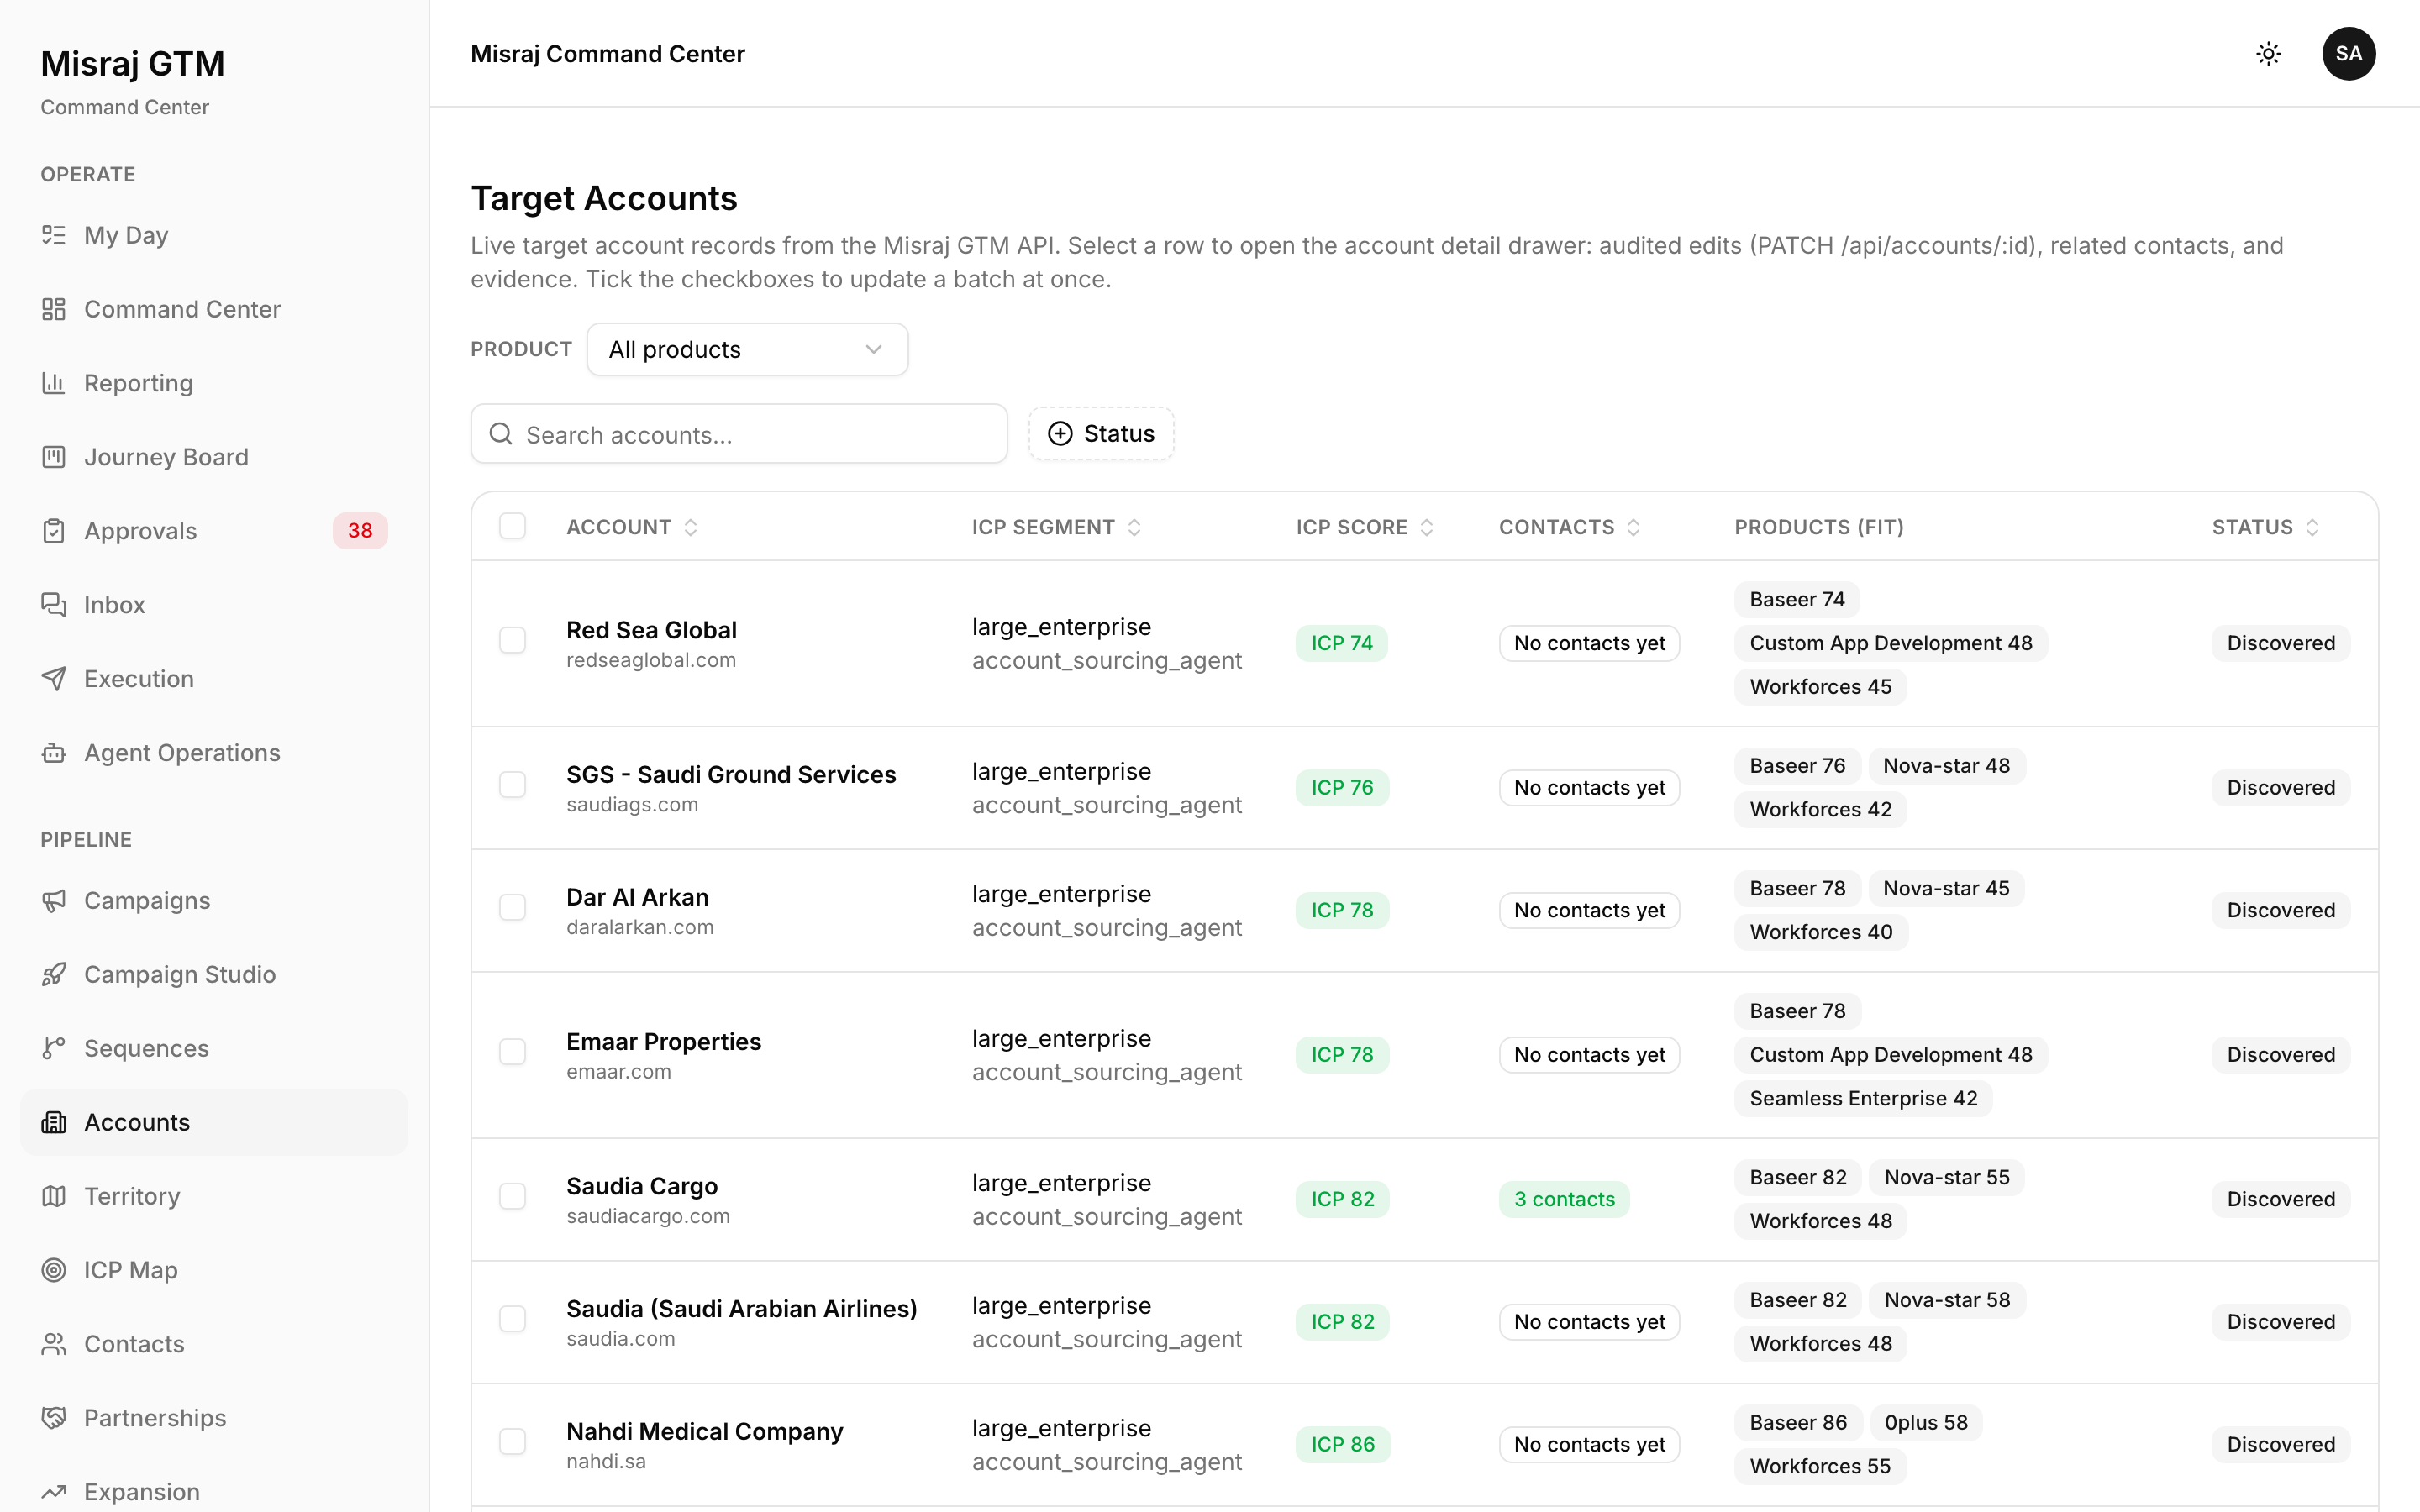
Task: Open the Territory page
Action: coord(214,1197)
